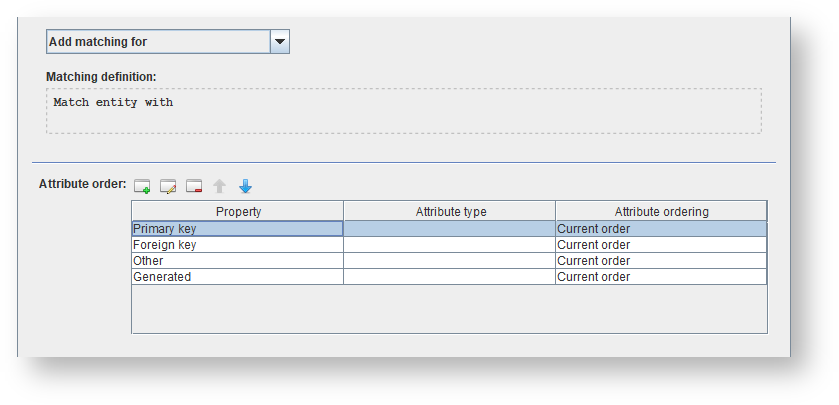Click the add attribute order row icon

coord(142,186)
